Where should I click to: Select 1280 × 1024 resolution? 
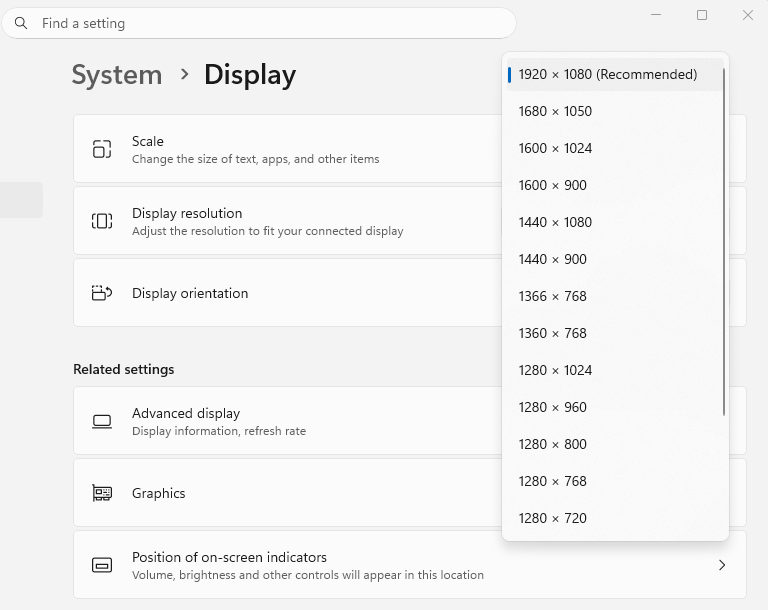(615, 370)
